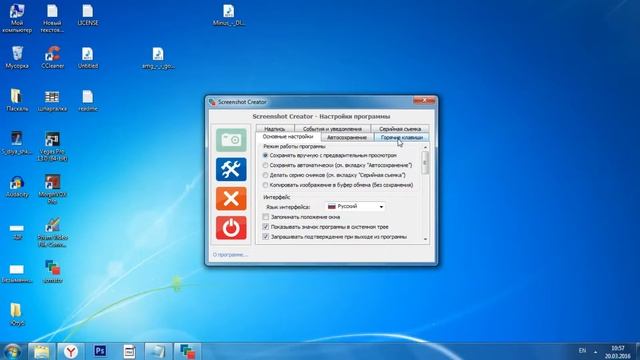Select 'Сохранять вручную с предварительным просмотром' radio option
The image size is (640, 360).
coord(266,156)
